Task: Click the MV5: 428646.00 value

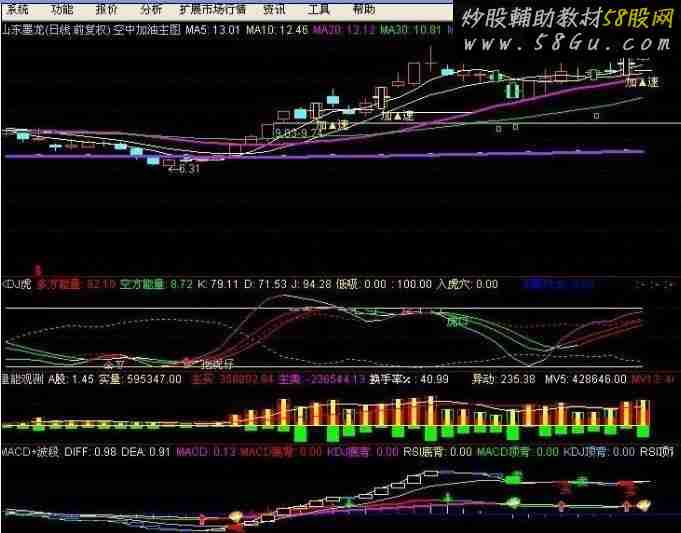Action: (585, 379)
